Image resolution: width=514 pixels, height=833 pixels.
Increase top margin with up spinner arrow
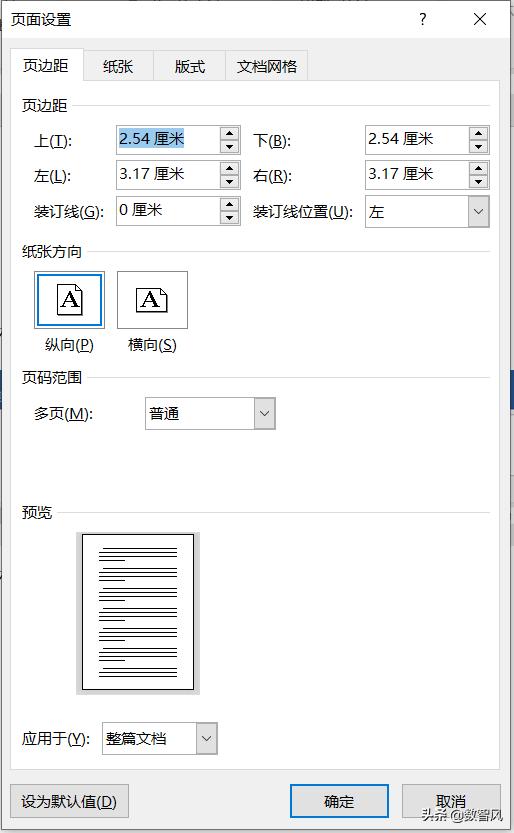[x=229, y=134]
